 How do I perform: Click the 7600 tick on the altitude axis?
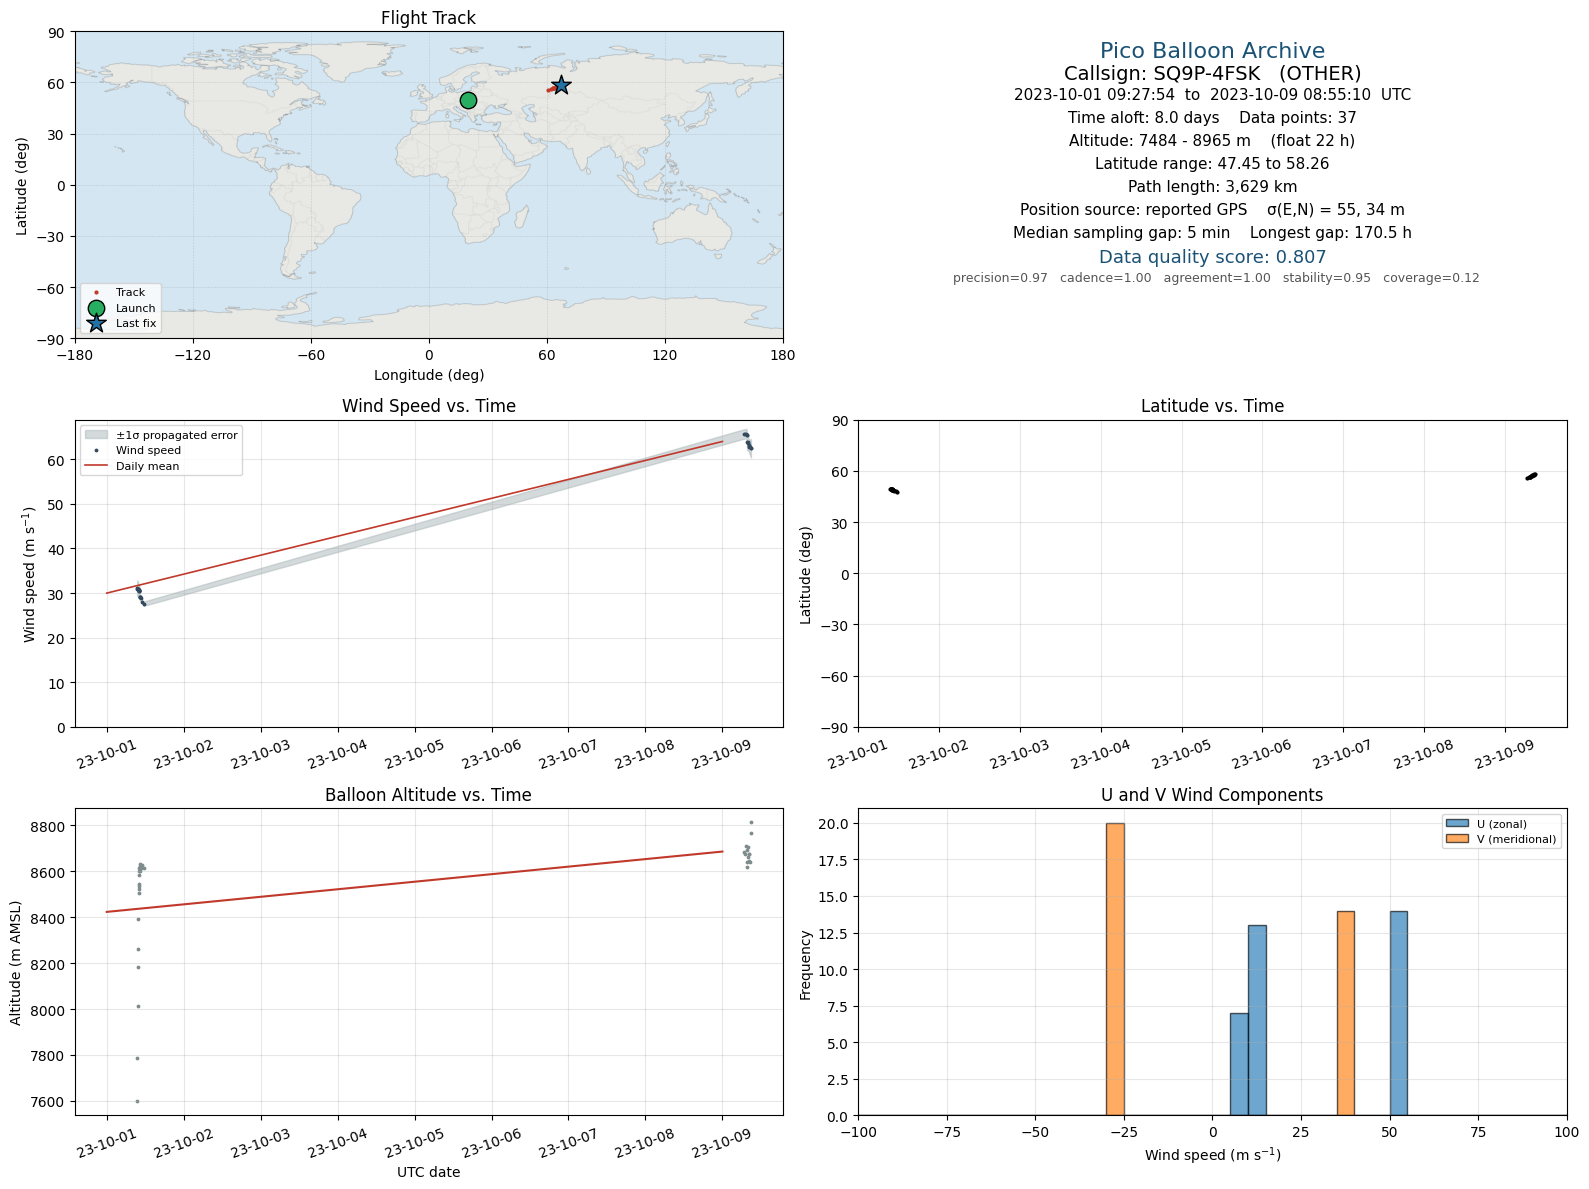coord(49,1102)
